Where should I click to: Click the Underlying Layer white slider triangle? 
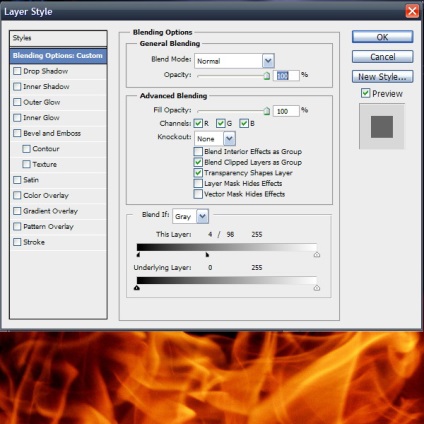[317, 288]
